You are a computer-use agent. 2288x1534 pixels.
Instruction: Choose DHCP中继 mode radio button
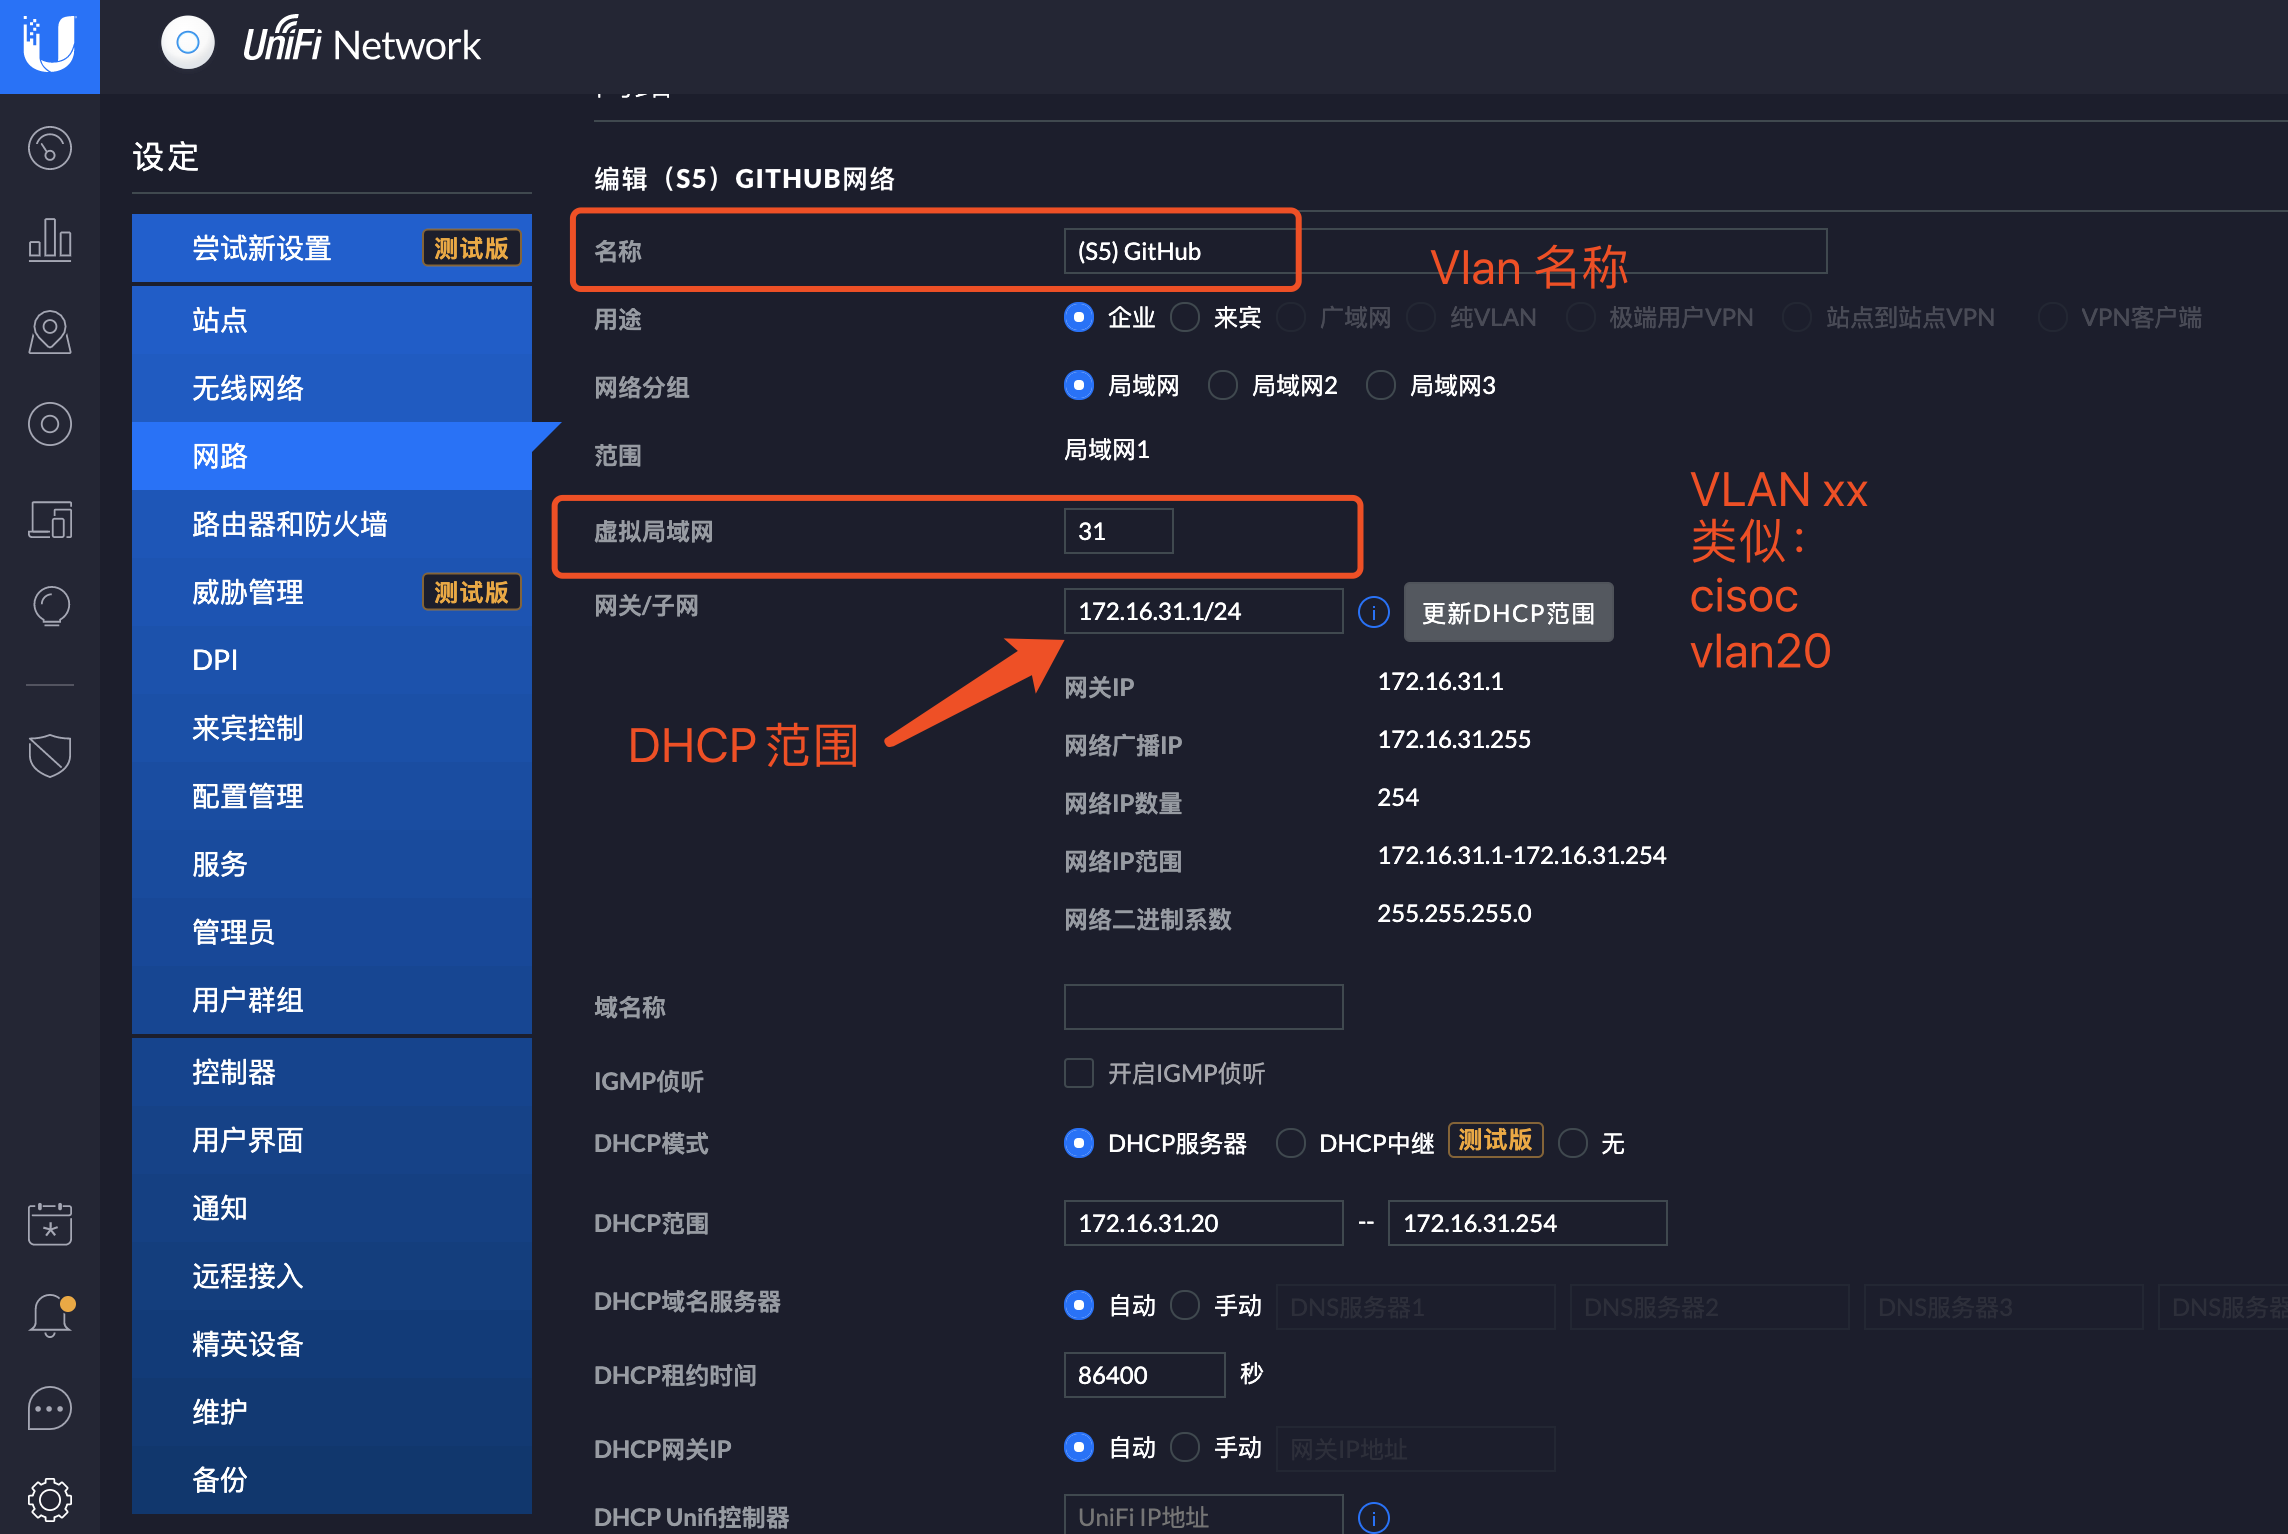1290,1143
